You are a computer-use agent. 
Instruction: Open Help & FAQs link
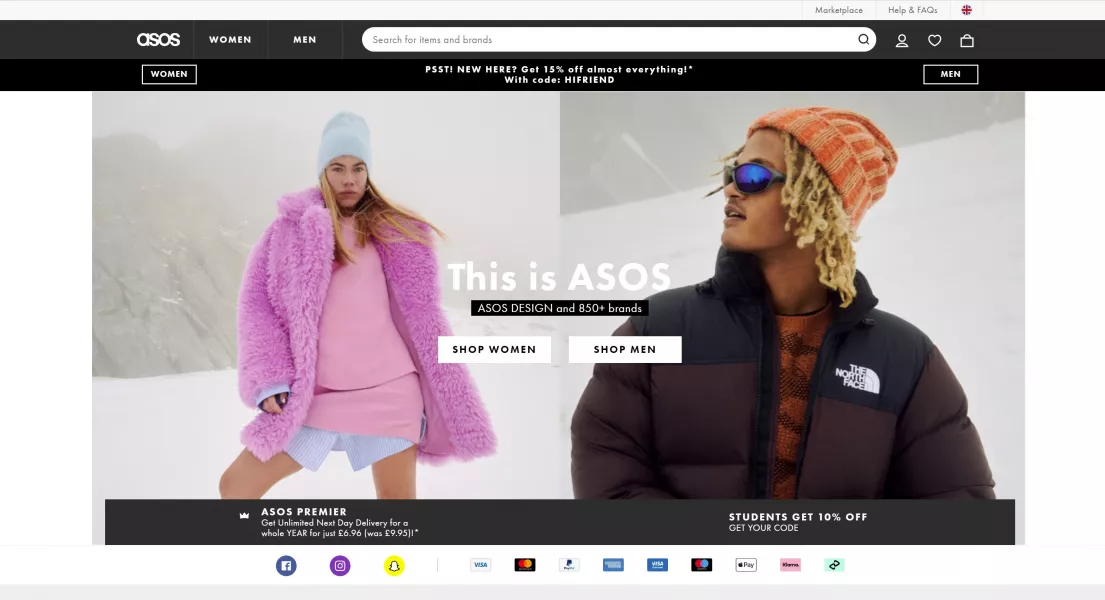(913, 10)
